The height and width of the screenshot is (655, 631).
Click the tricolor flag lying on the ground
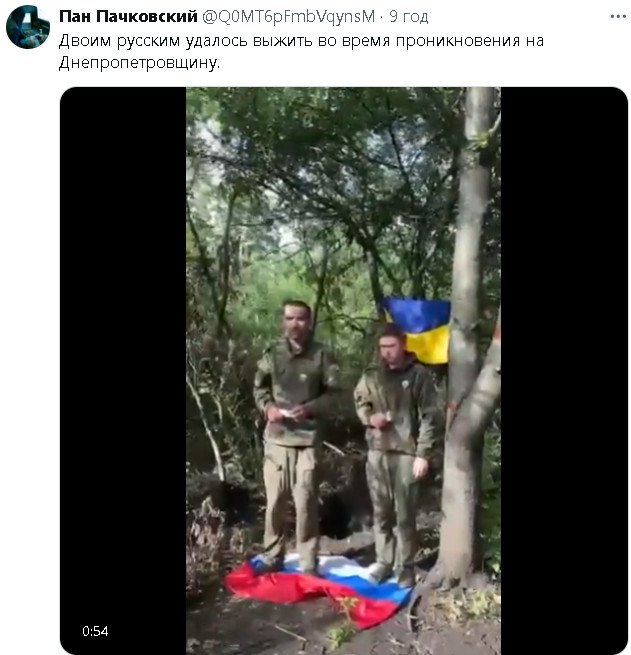319,588
